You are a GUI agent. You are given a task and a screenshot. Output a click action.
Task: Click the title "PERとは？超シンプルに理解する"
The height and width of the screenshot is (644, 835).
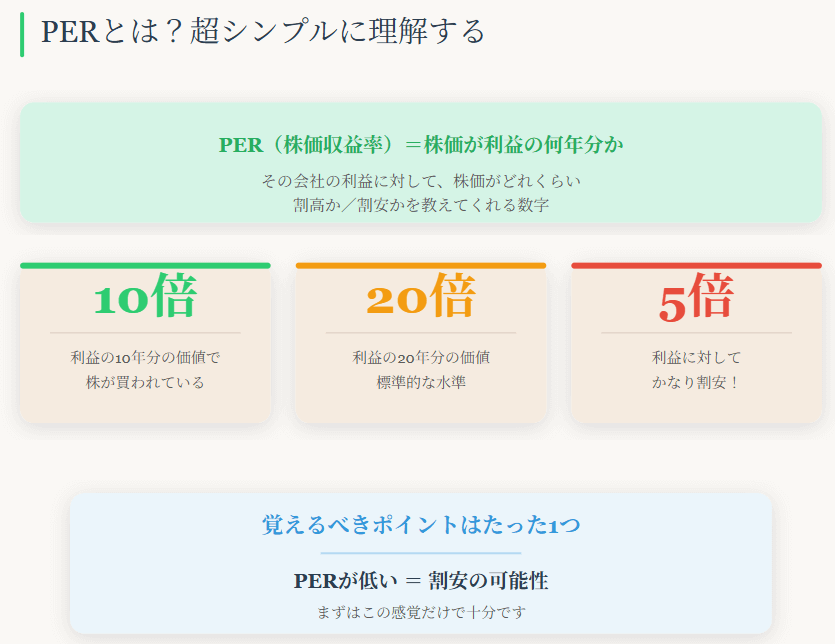pos(262,31)
